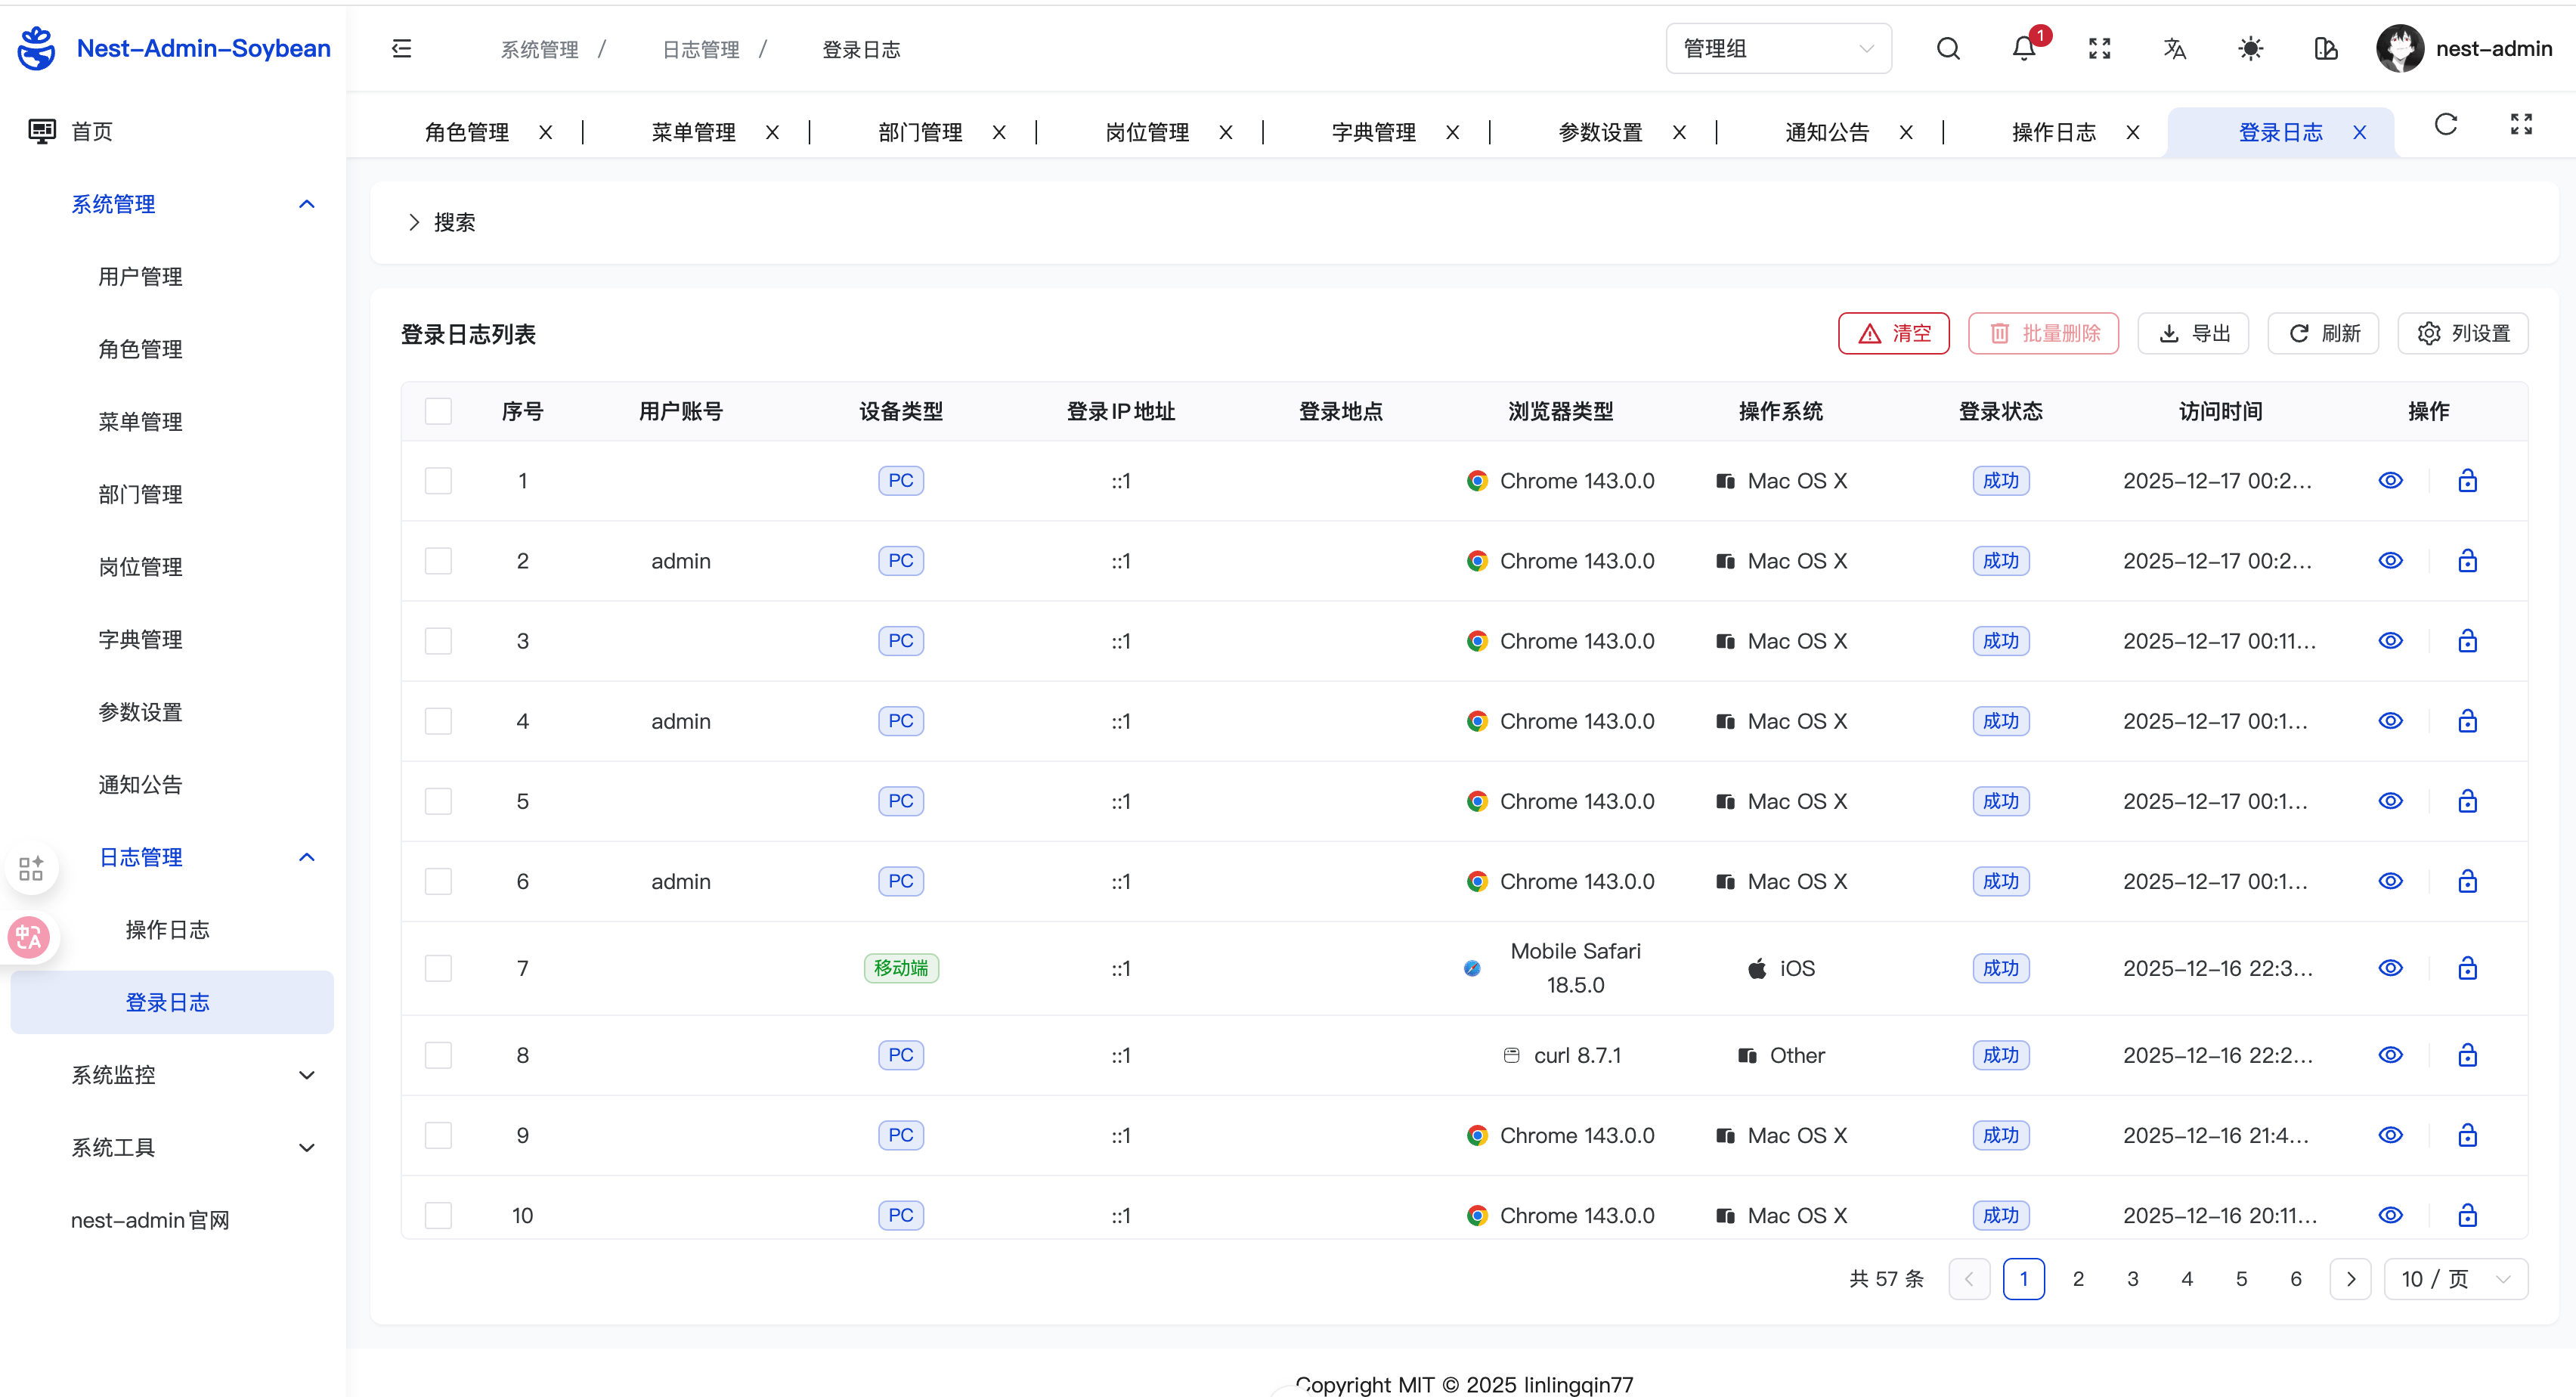
Task: Reload the page with the tab-bar refresh icon
Action: click(x=2445, y=124)
